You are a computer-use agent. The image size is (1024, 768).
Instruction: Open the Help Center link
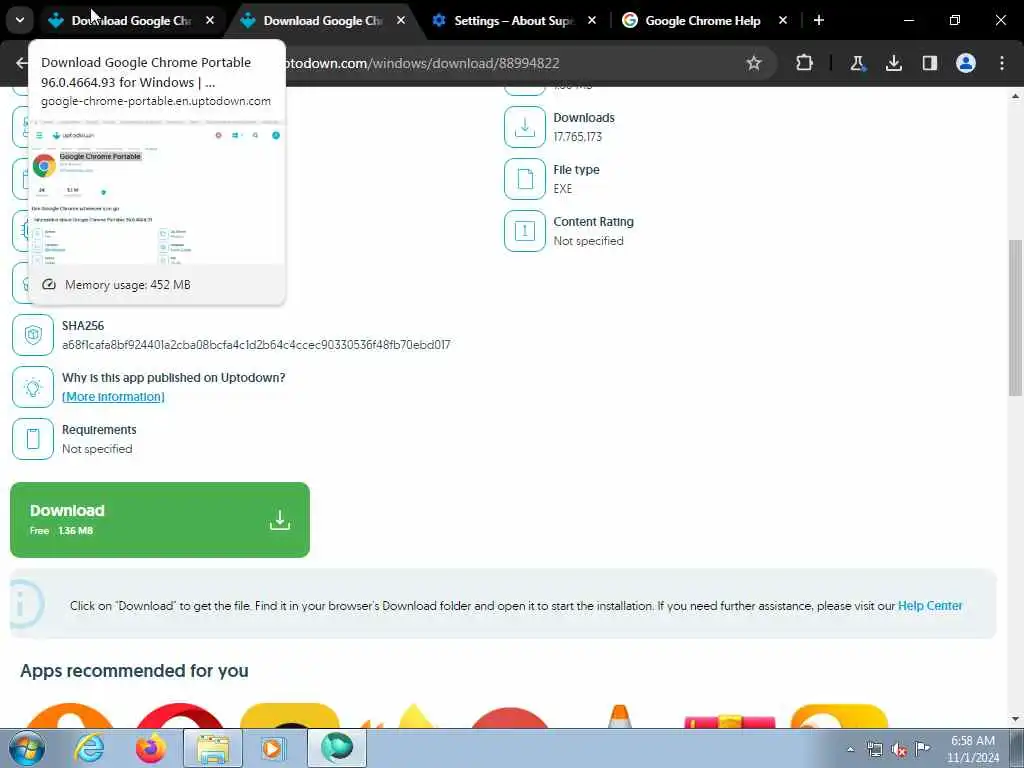point(930,606)
